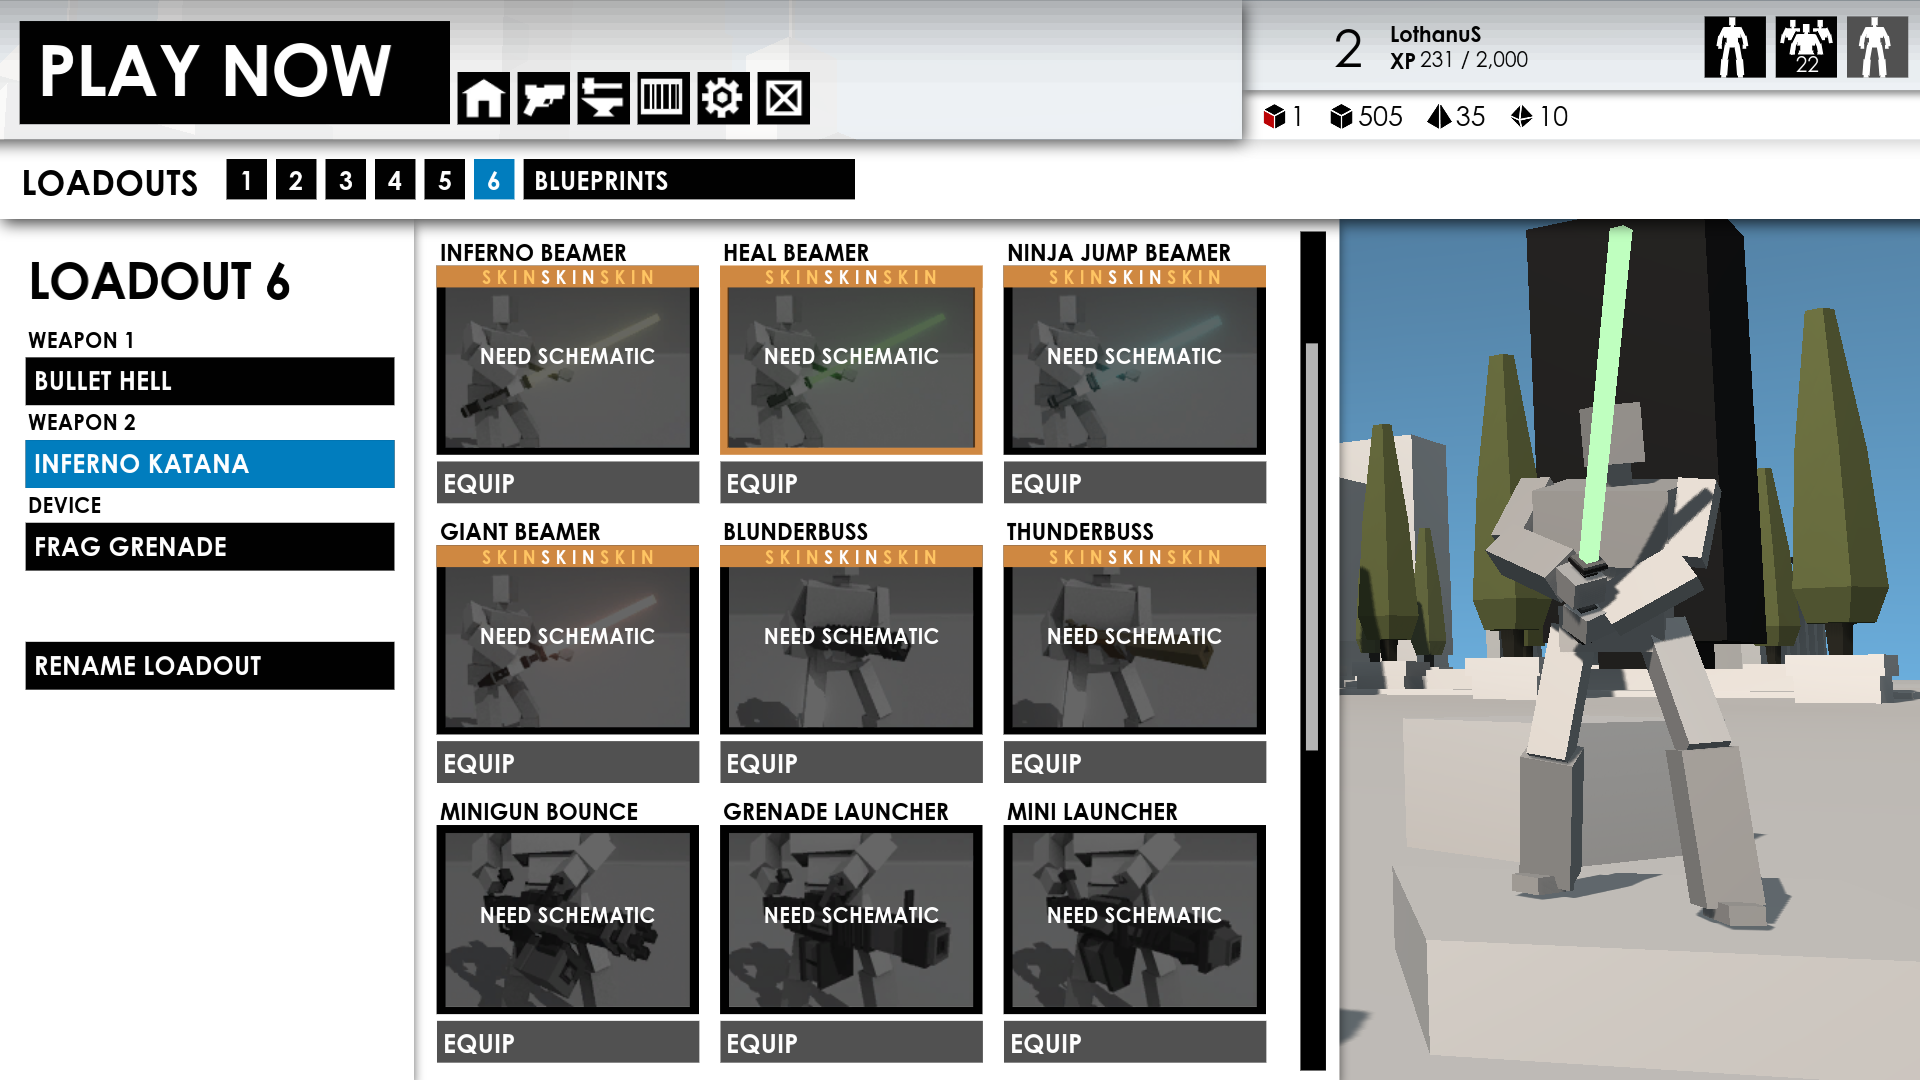Open the anvil and hammer crafting icon

pos(603,98)
